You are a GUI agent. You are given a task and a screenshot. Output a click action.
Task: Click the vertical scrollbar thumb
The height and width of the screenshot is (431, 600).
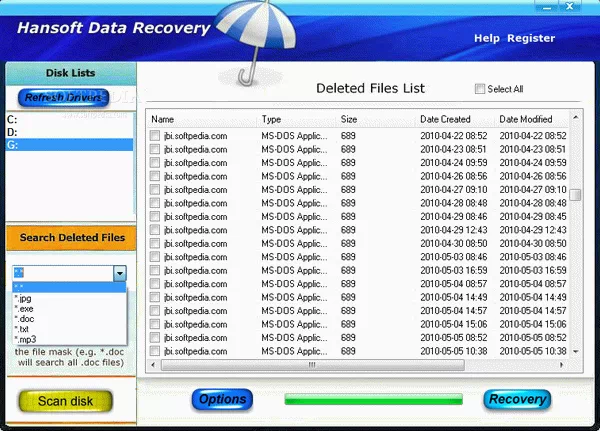(x=575, y=194)
